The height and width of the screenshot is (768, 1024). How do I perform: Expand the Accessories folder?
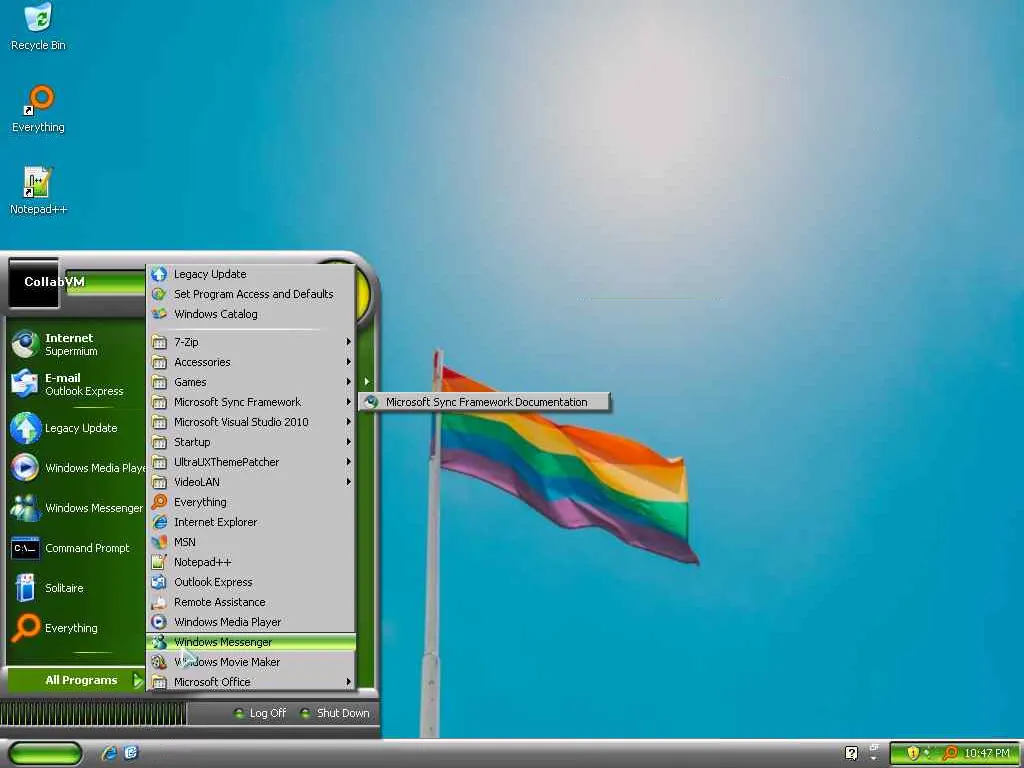coord(251,362)
